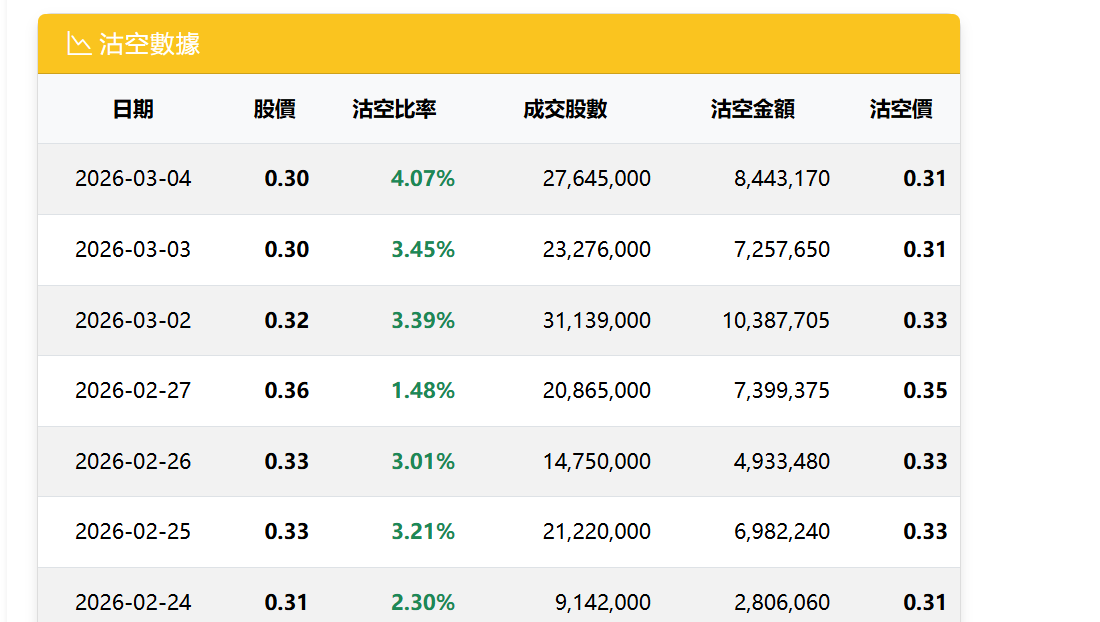This screenshot has width=1100, height=622.
Task: Click the 0.35 short price cell
Action: [x=925, y=391]
